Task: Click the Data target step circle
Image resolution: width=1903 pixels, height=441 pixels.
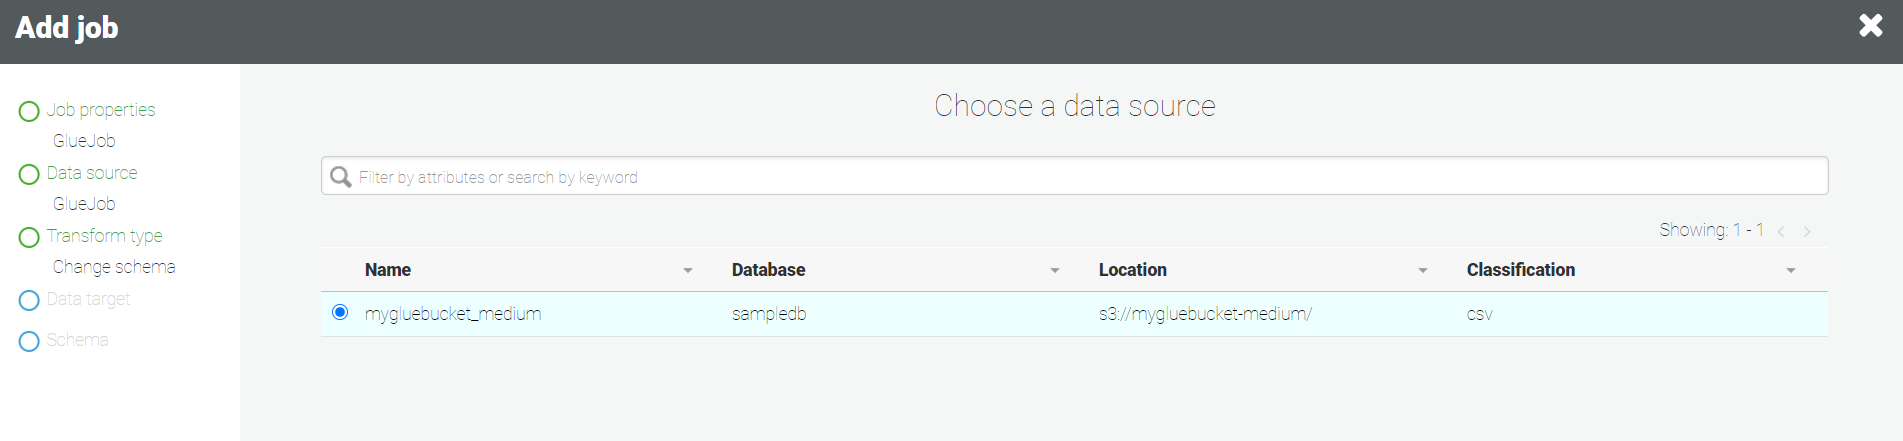Action: tap(29, 300)
